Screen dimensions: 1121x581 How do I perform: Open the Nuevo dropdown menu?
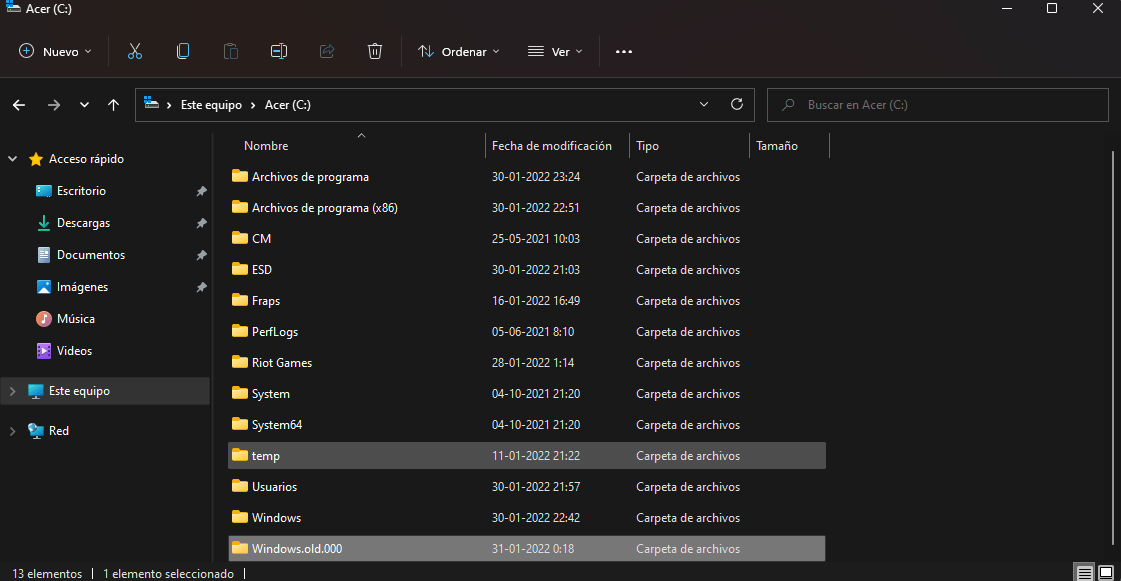(55, 51)
